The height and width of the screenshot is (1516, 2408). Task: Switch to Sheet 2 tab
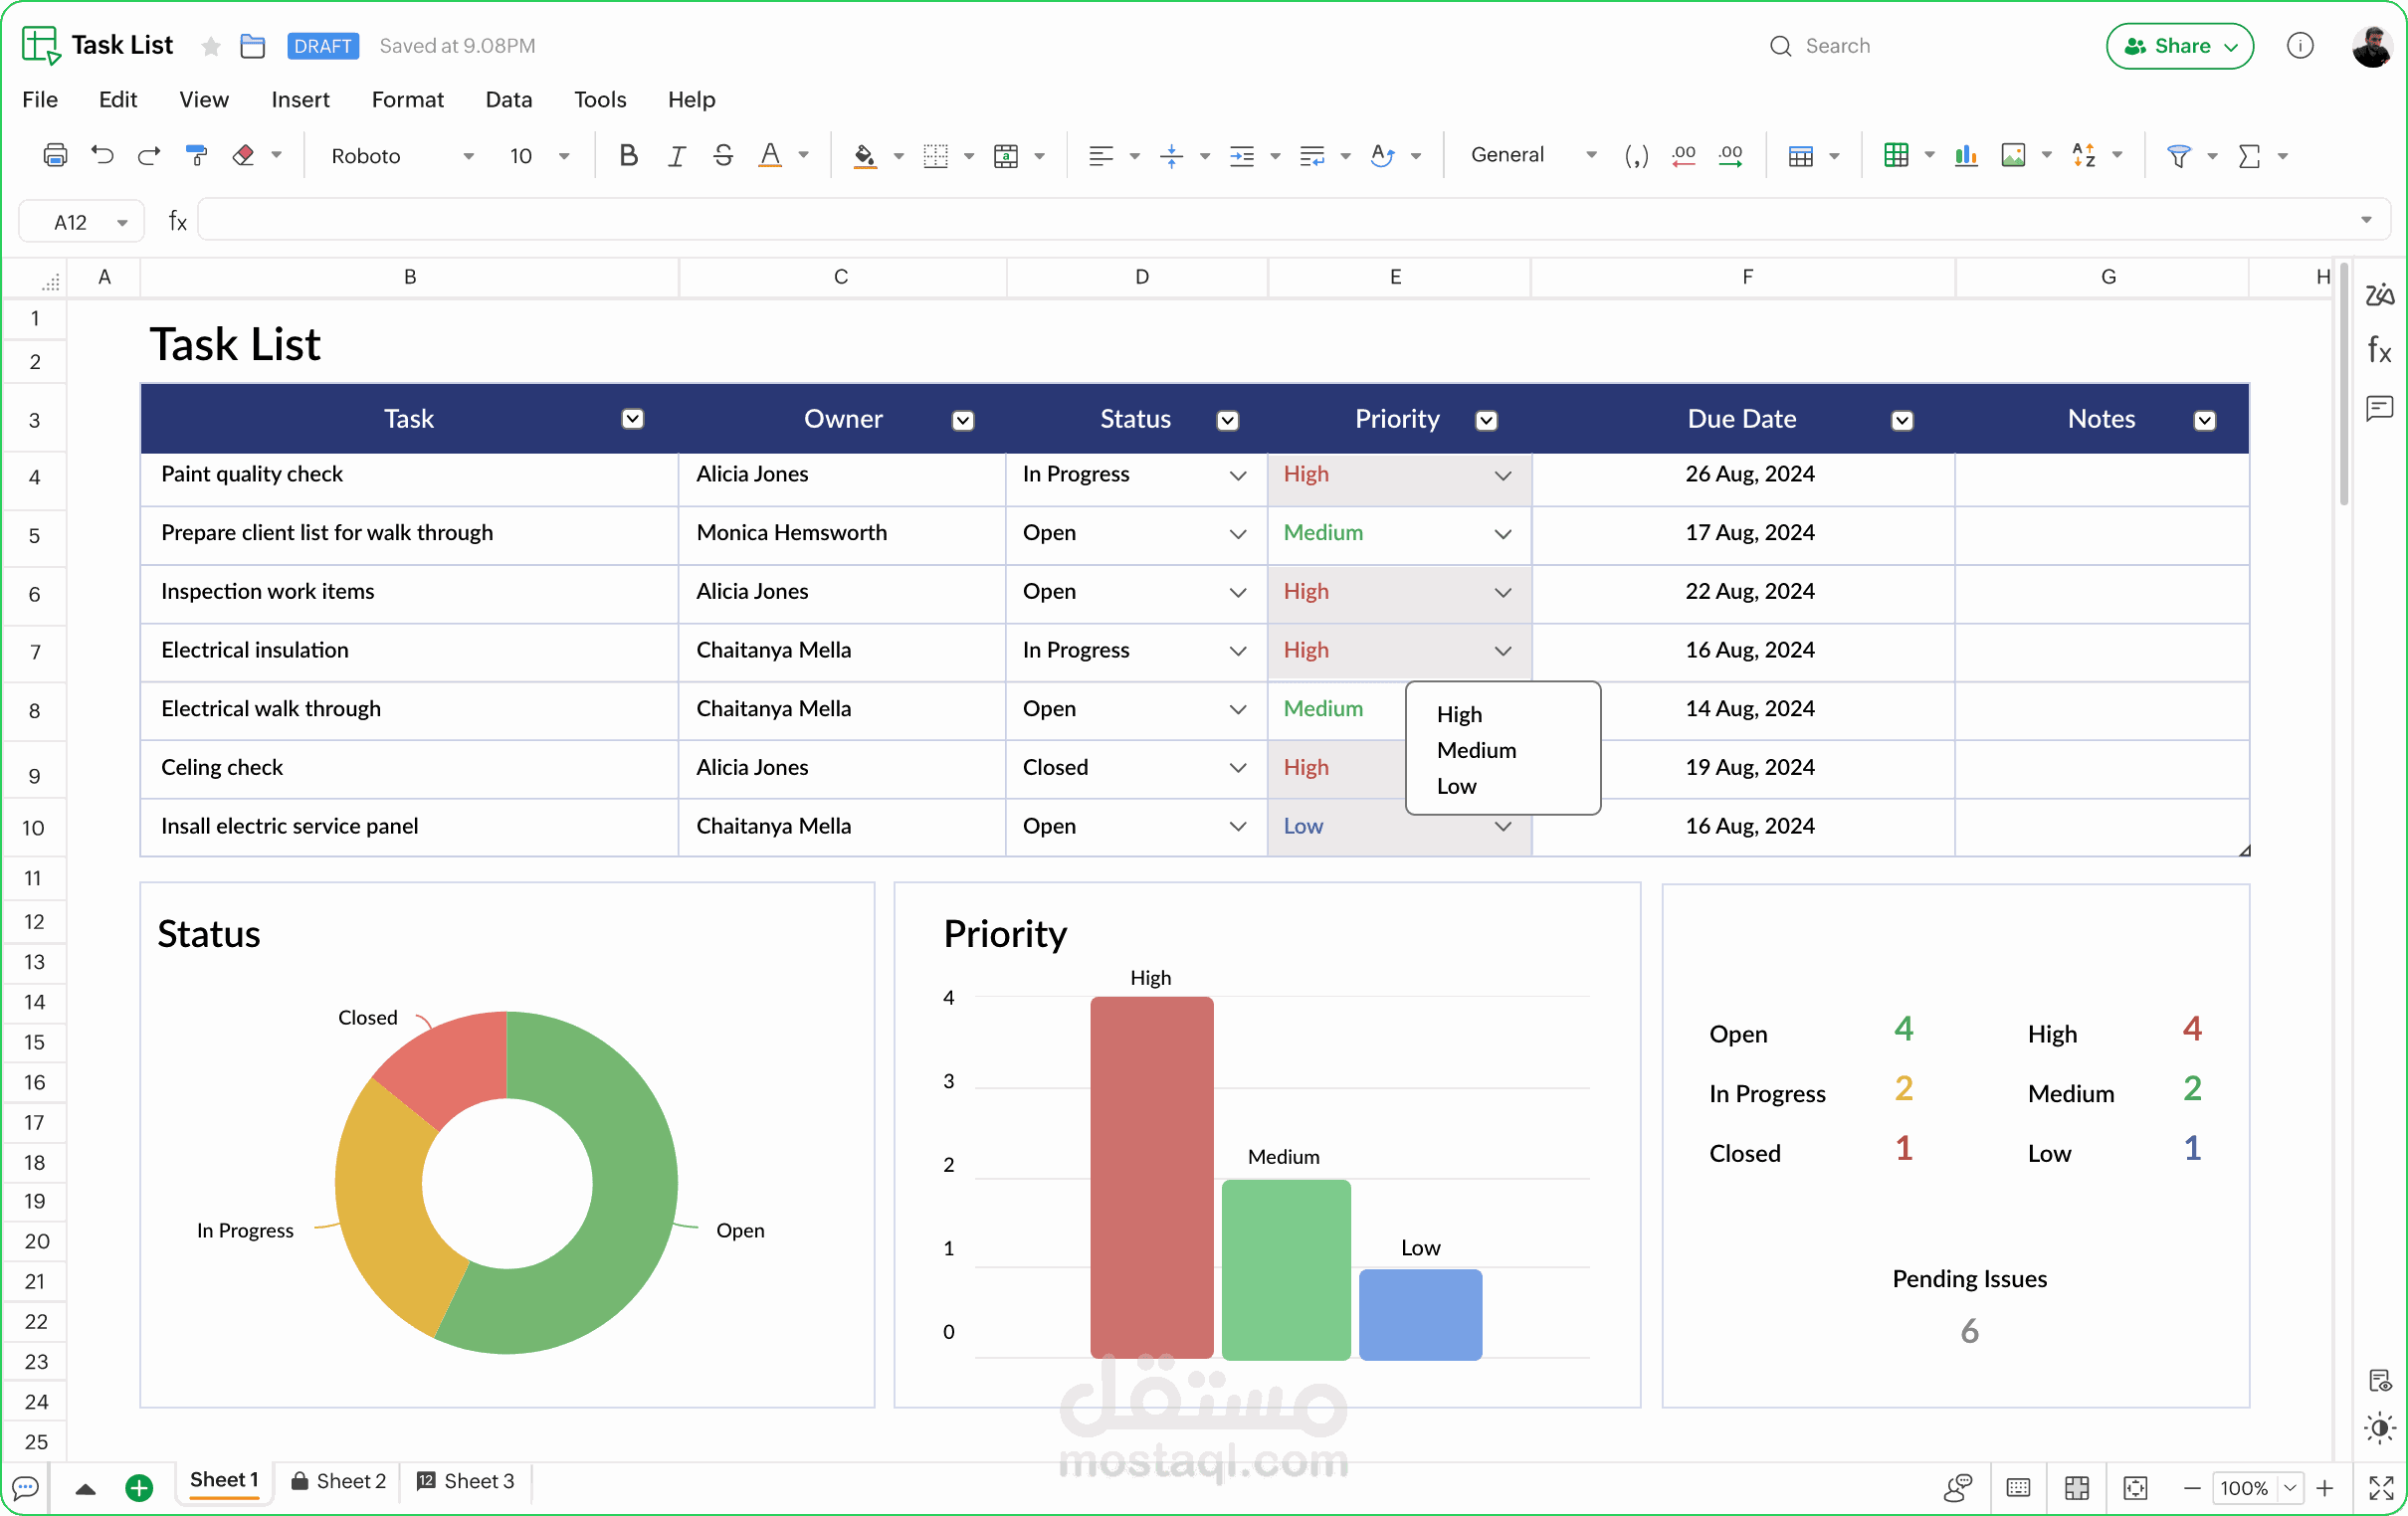(338, 1481)
